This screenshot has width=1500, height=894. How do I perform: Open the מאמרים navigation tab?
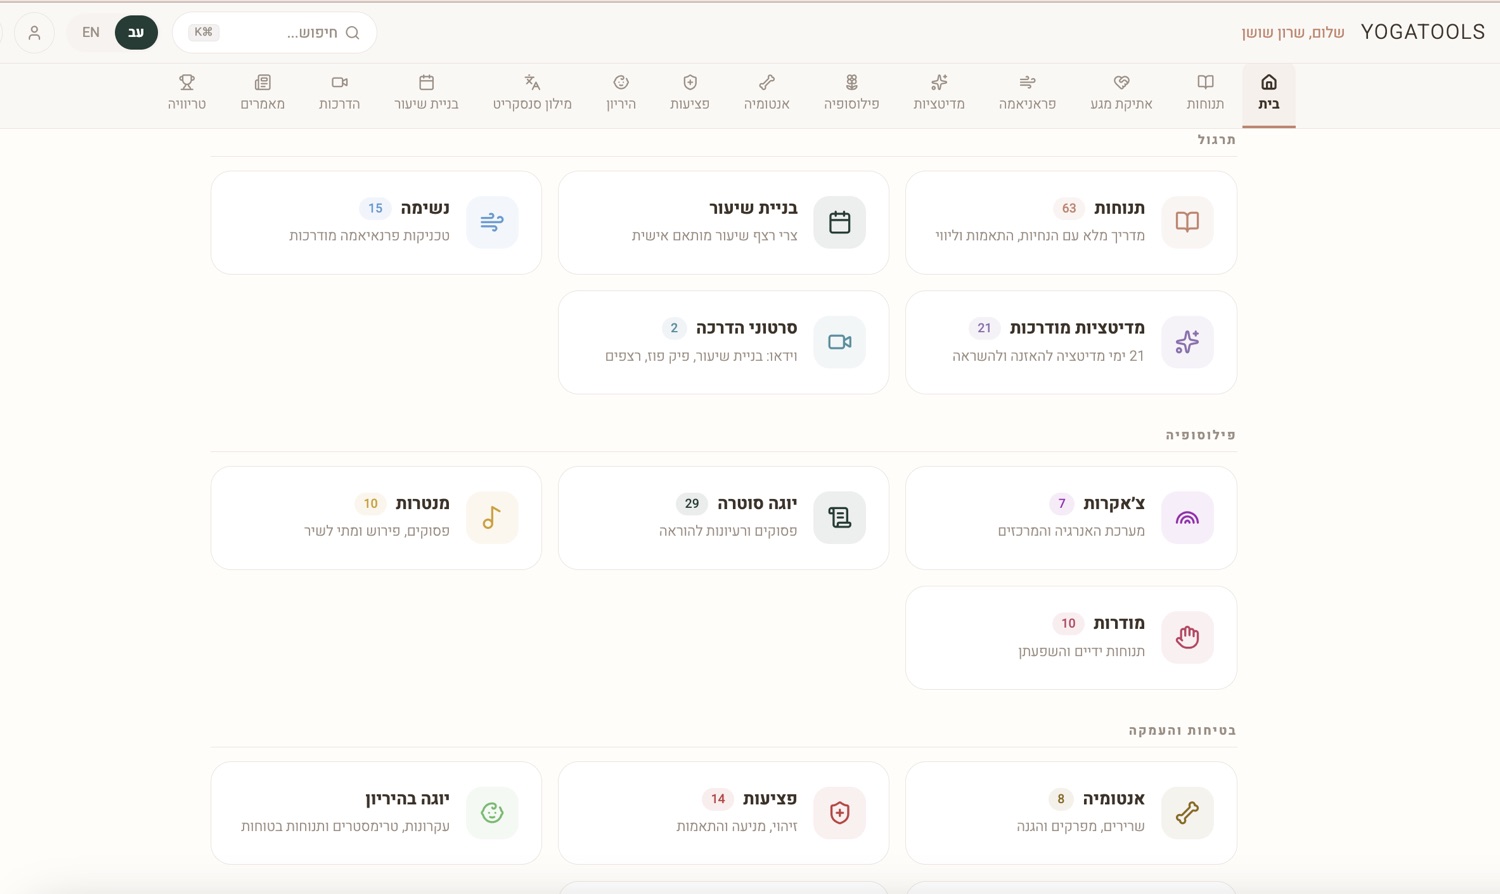point(263,94)
